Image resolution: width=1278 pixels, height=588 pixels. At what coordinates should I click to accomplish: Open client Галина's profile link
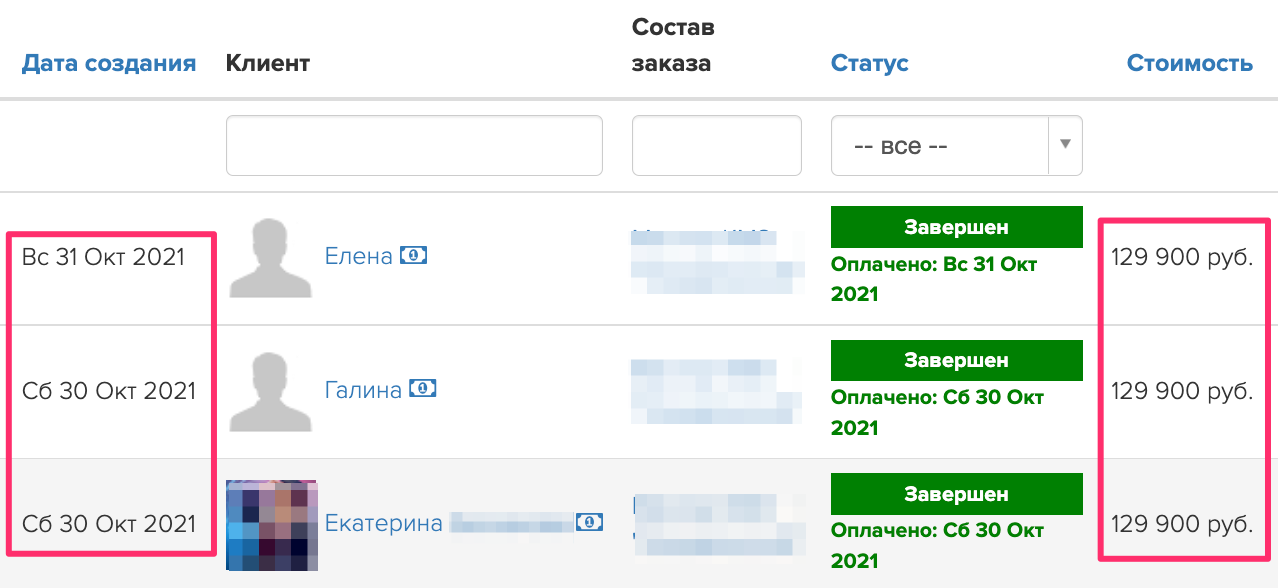pos(363,389)
